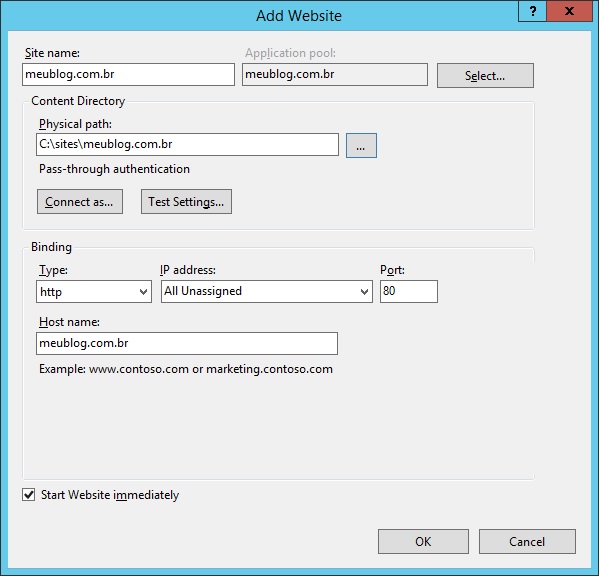Image resolution: width=599 pixels, height=576 pixels.
Task: Expand the IP address combo box
Action: coord(267,291)
